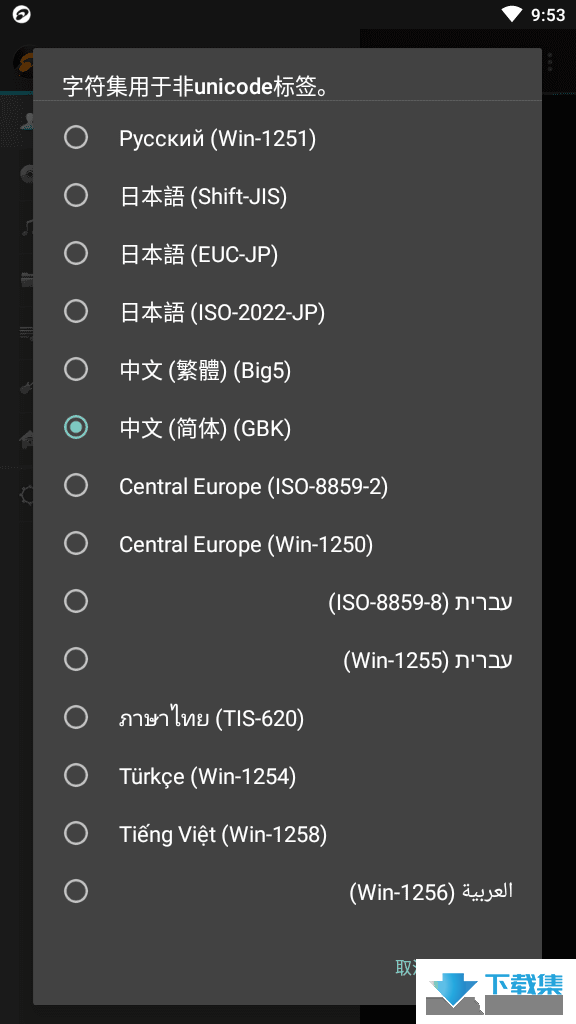This screenshot has height=1024, width=576.
Task: Select ภาษาไทย (TIS-620) encoding
Action: tap(287, 718)
